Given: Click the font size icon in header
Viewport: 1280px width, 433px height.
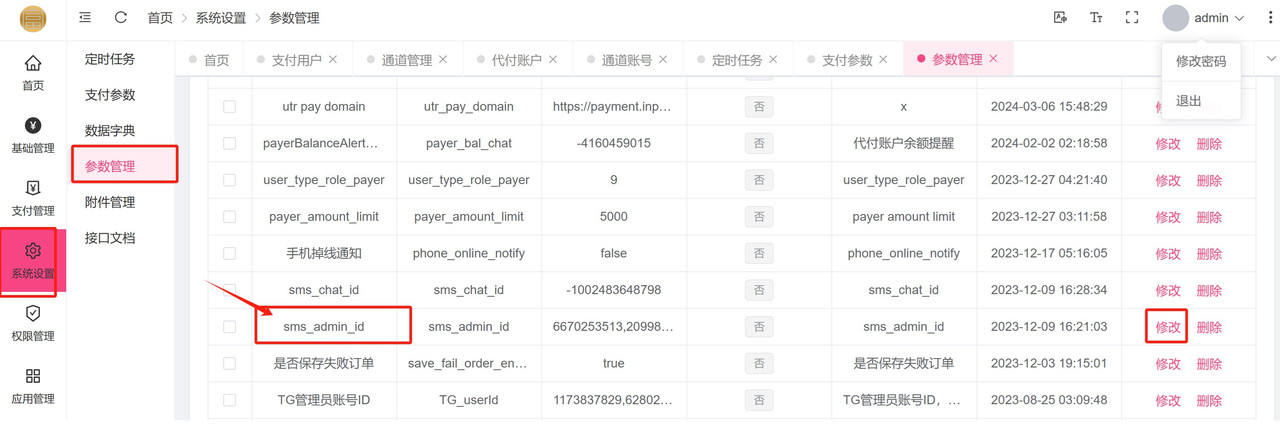Looking at the screenshot, I should 1096,18.
